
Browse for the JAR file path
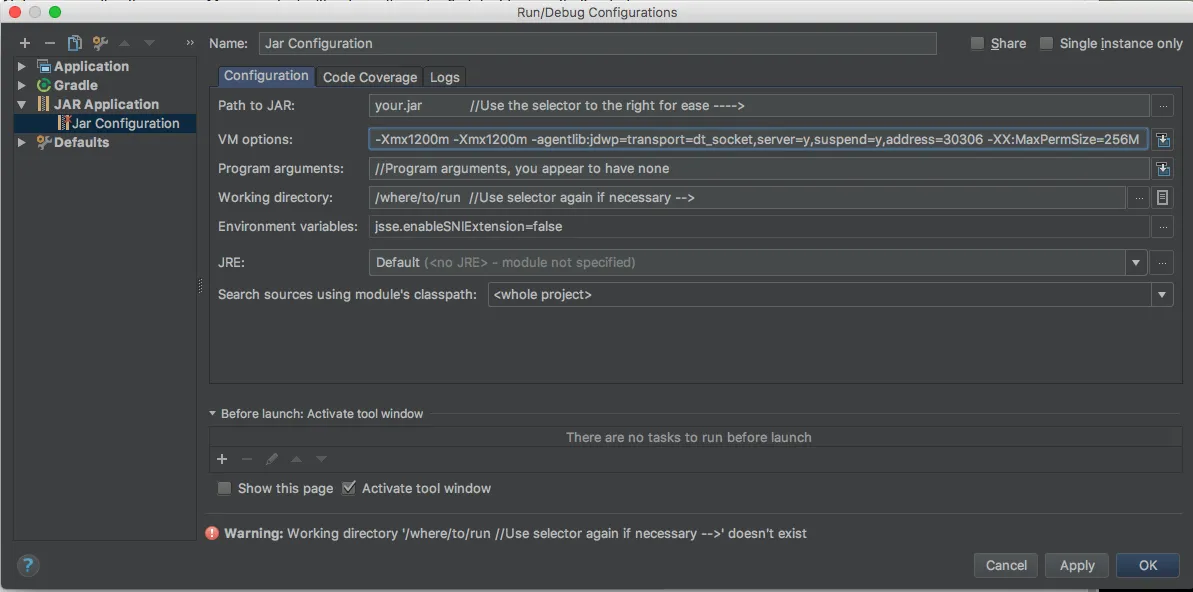(1162, 106)
